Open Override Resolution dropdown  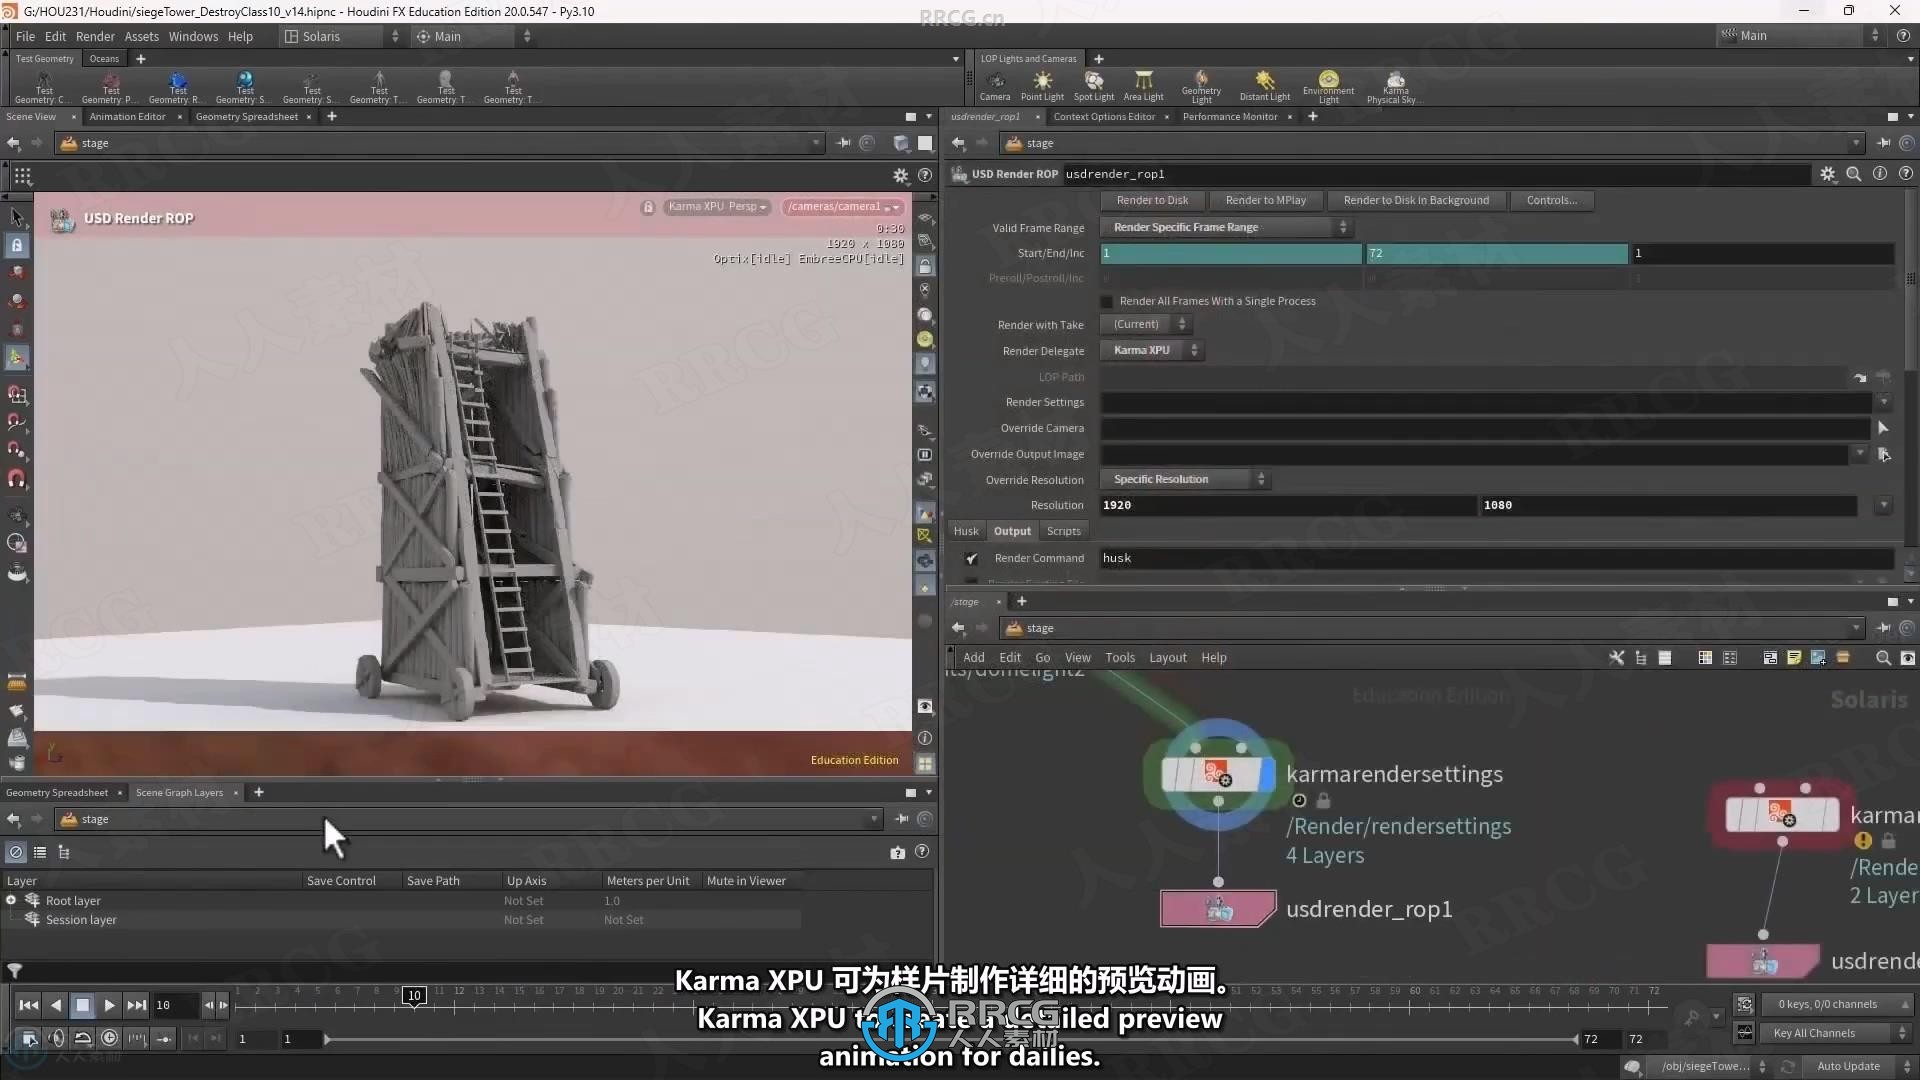click(x=1184, y=479)
